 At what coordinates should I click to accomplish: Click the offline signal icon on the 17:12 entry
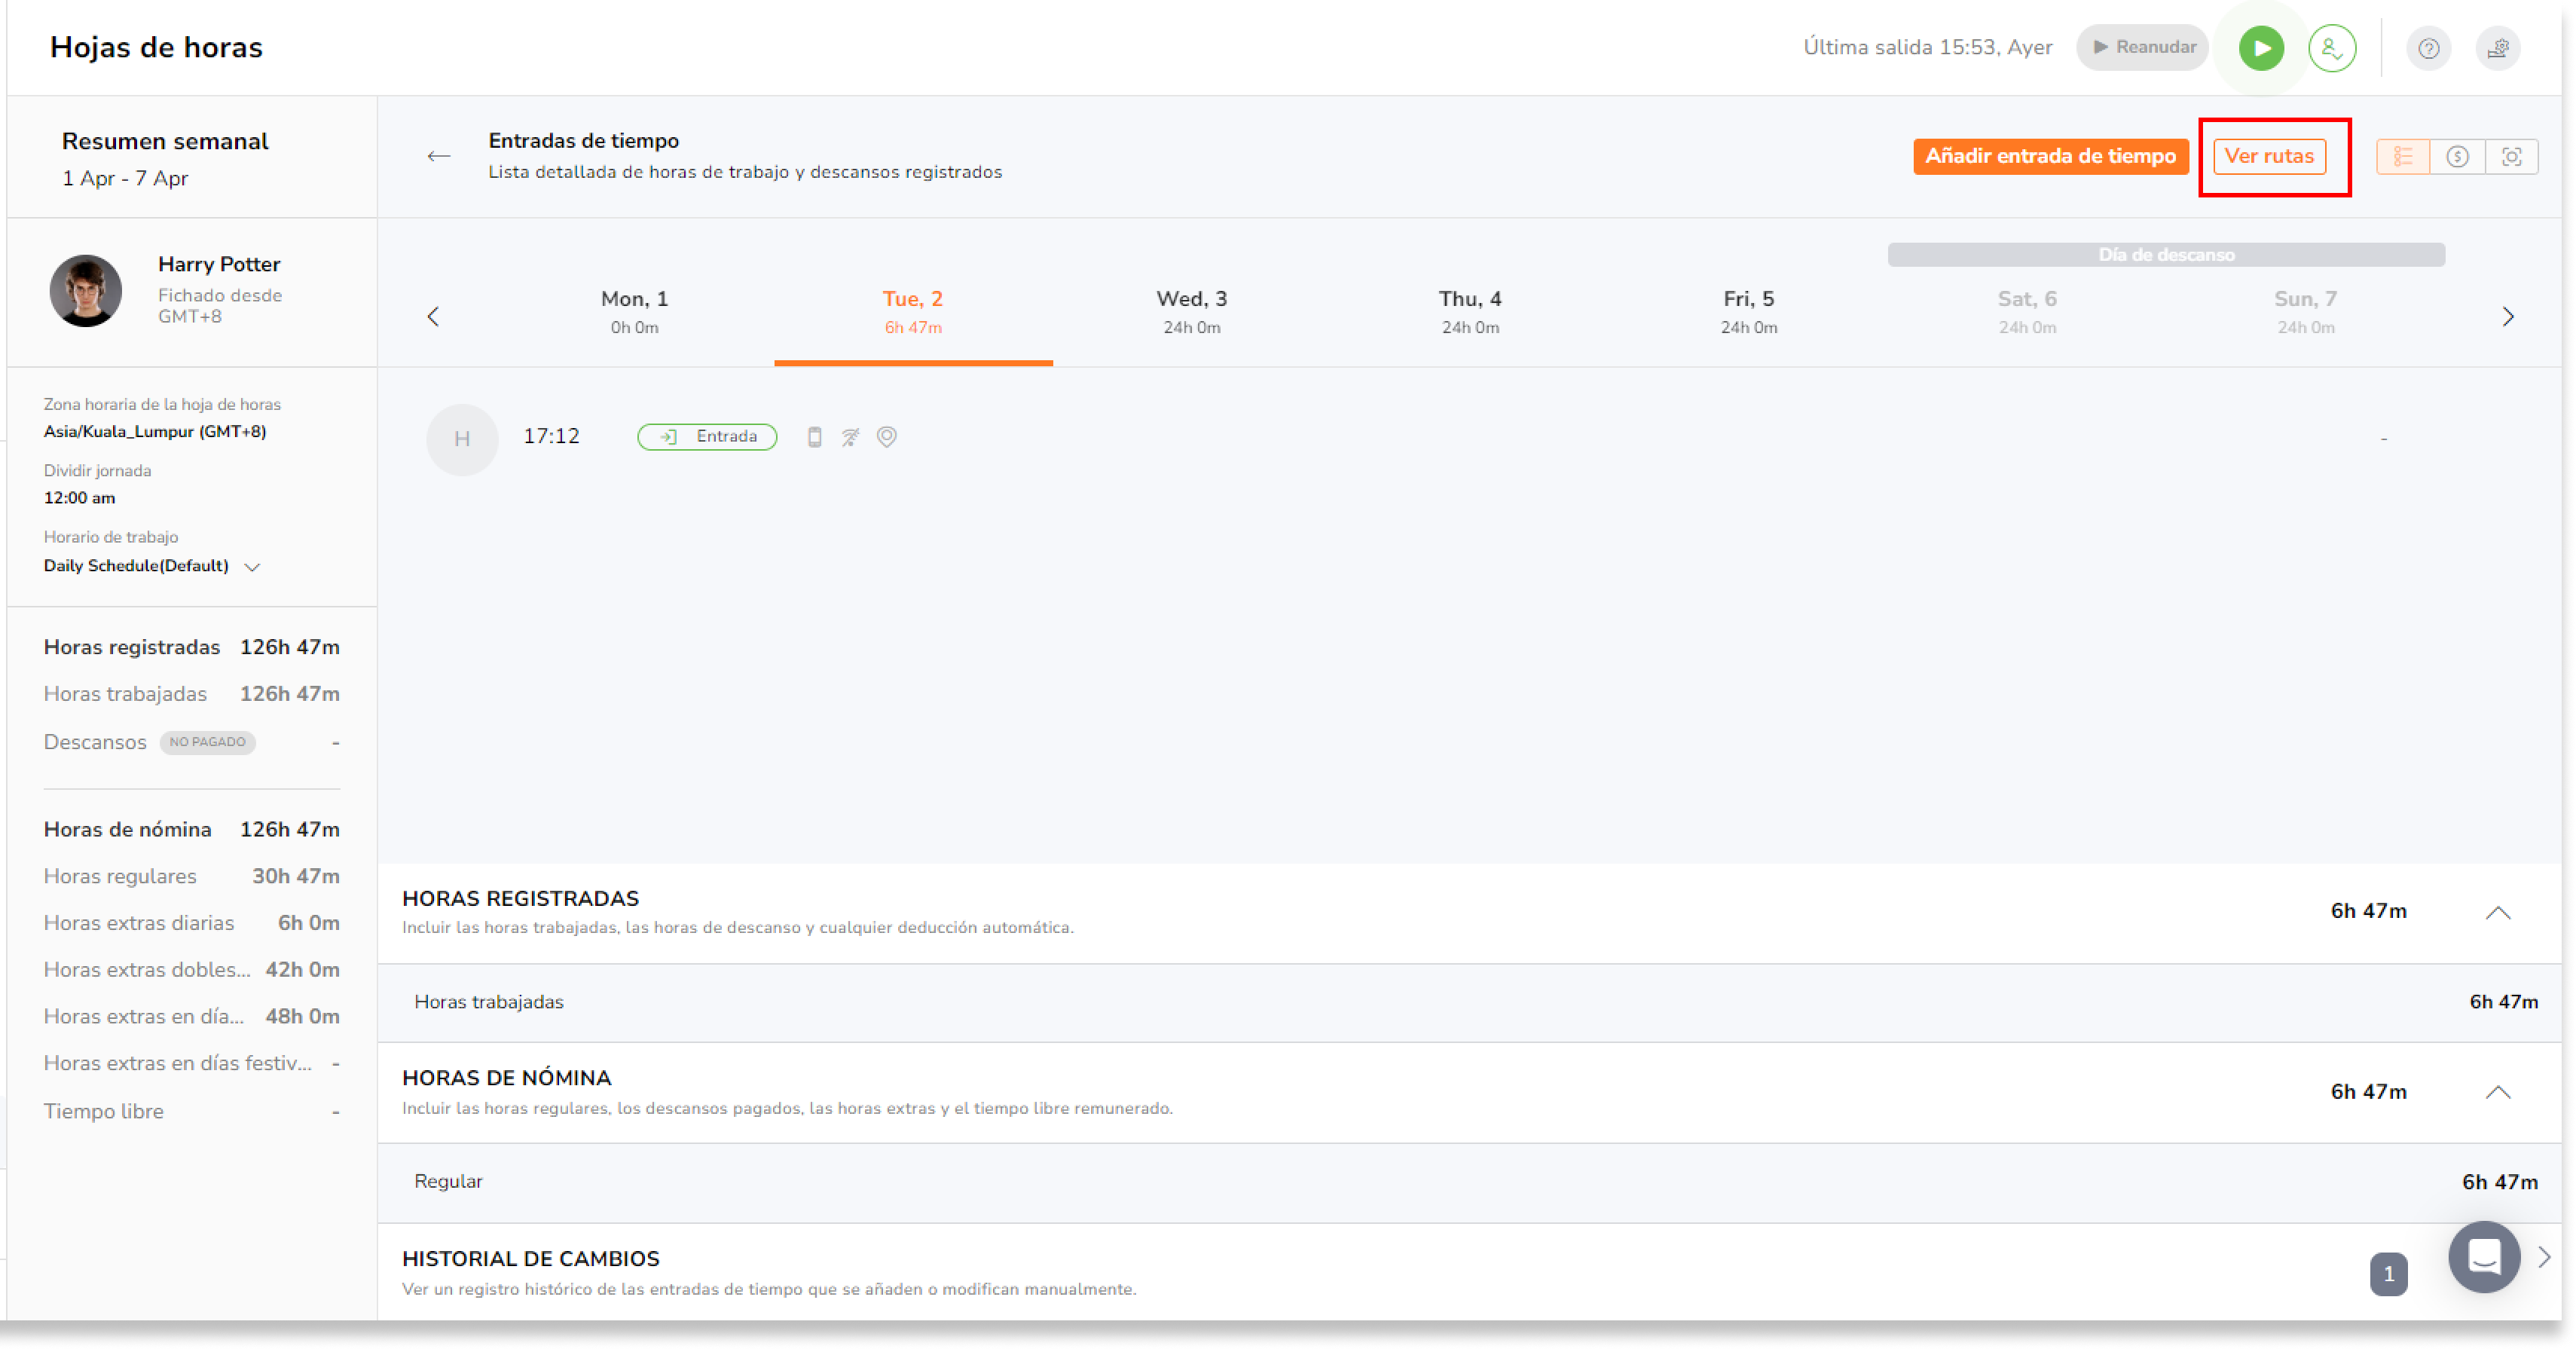(850, 437)
